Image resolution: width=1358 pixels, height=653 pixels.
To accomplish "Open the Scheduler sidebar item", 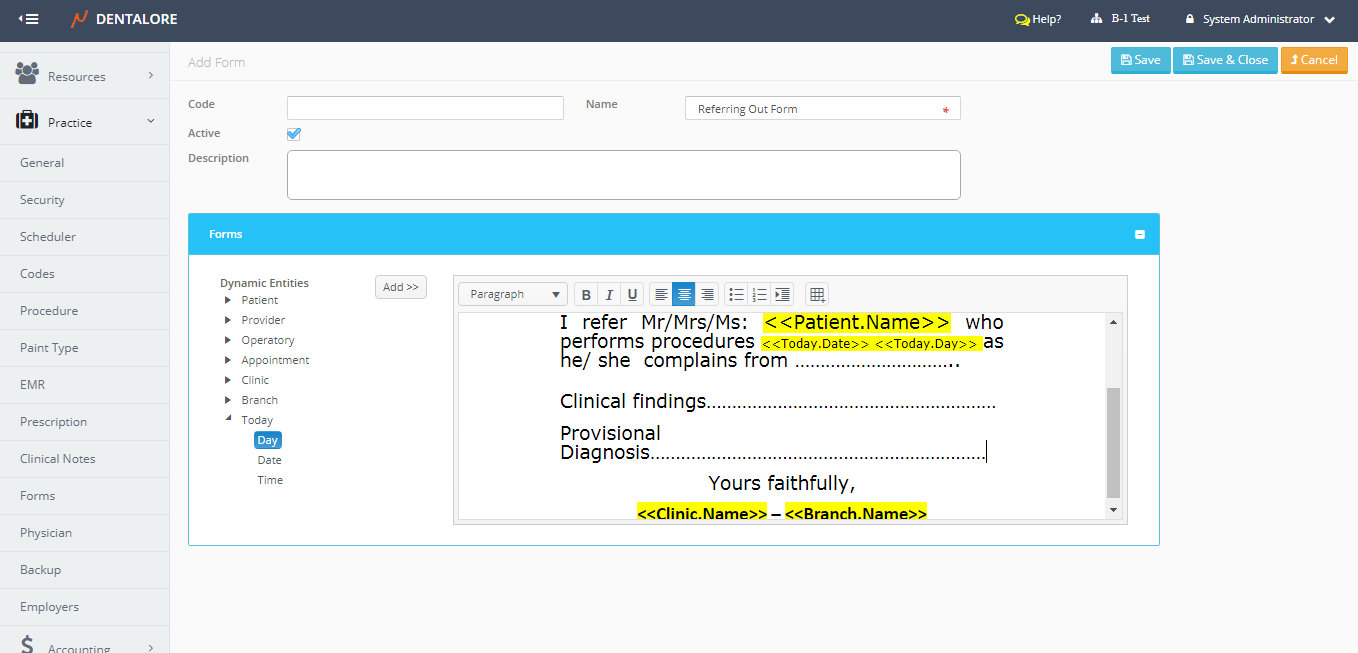I will [x=48, y=237].
